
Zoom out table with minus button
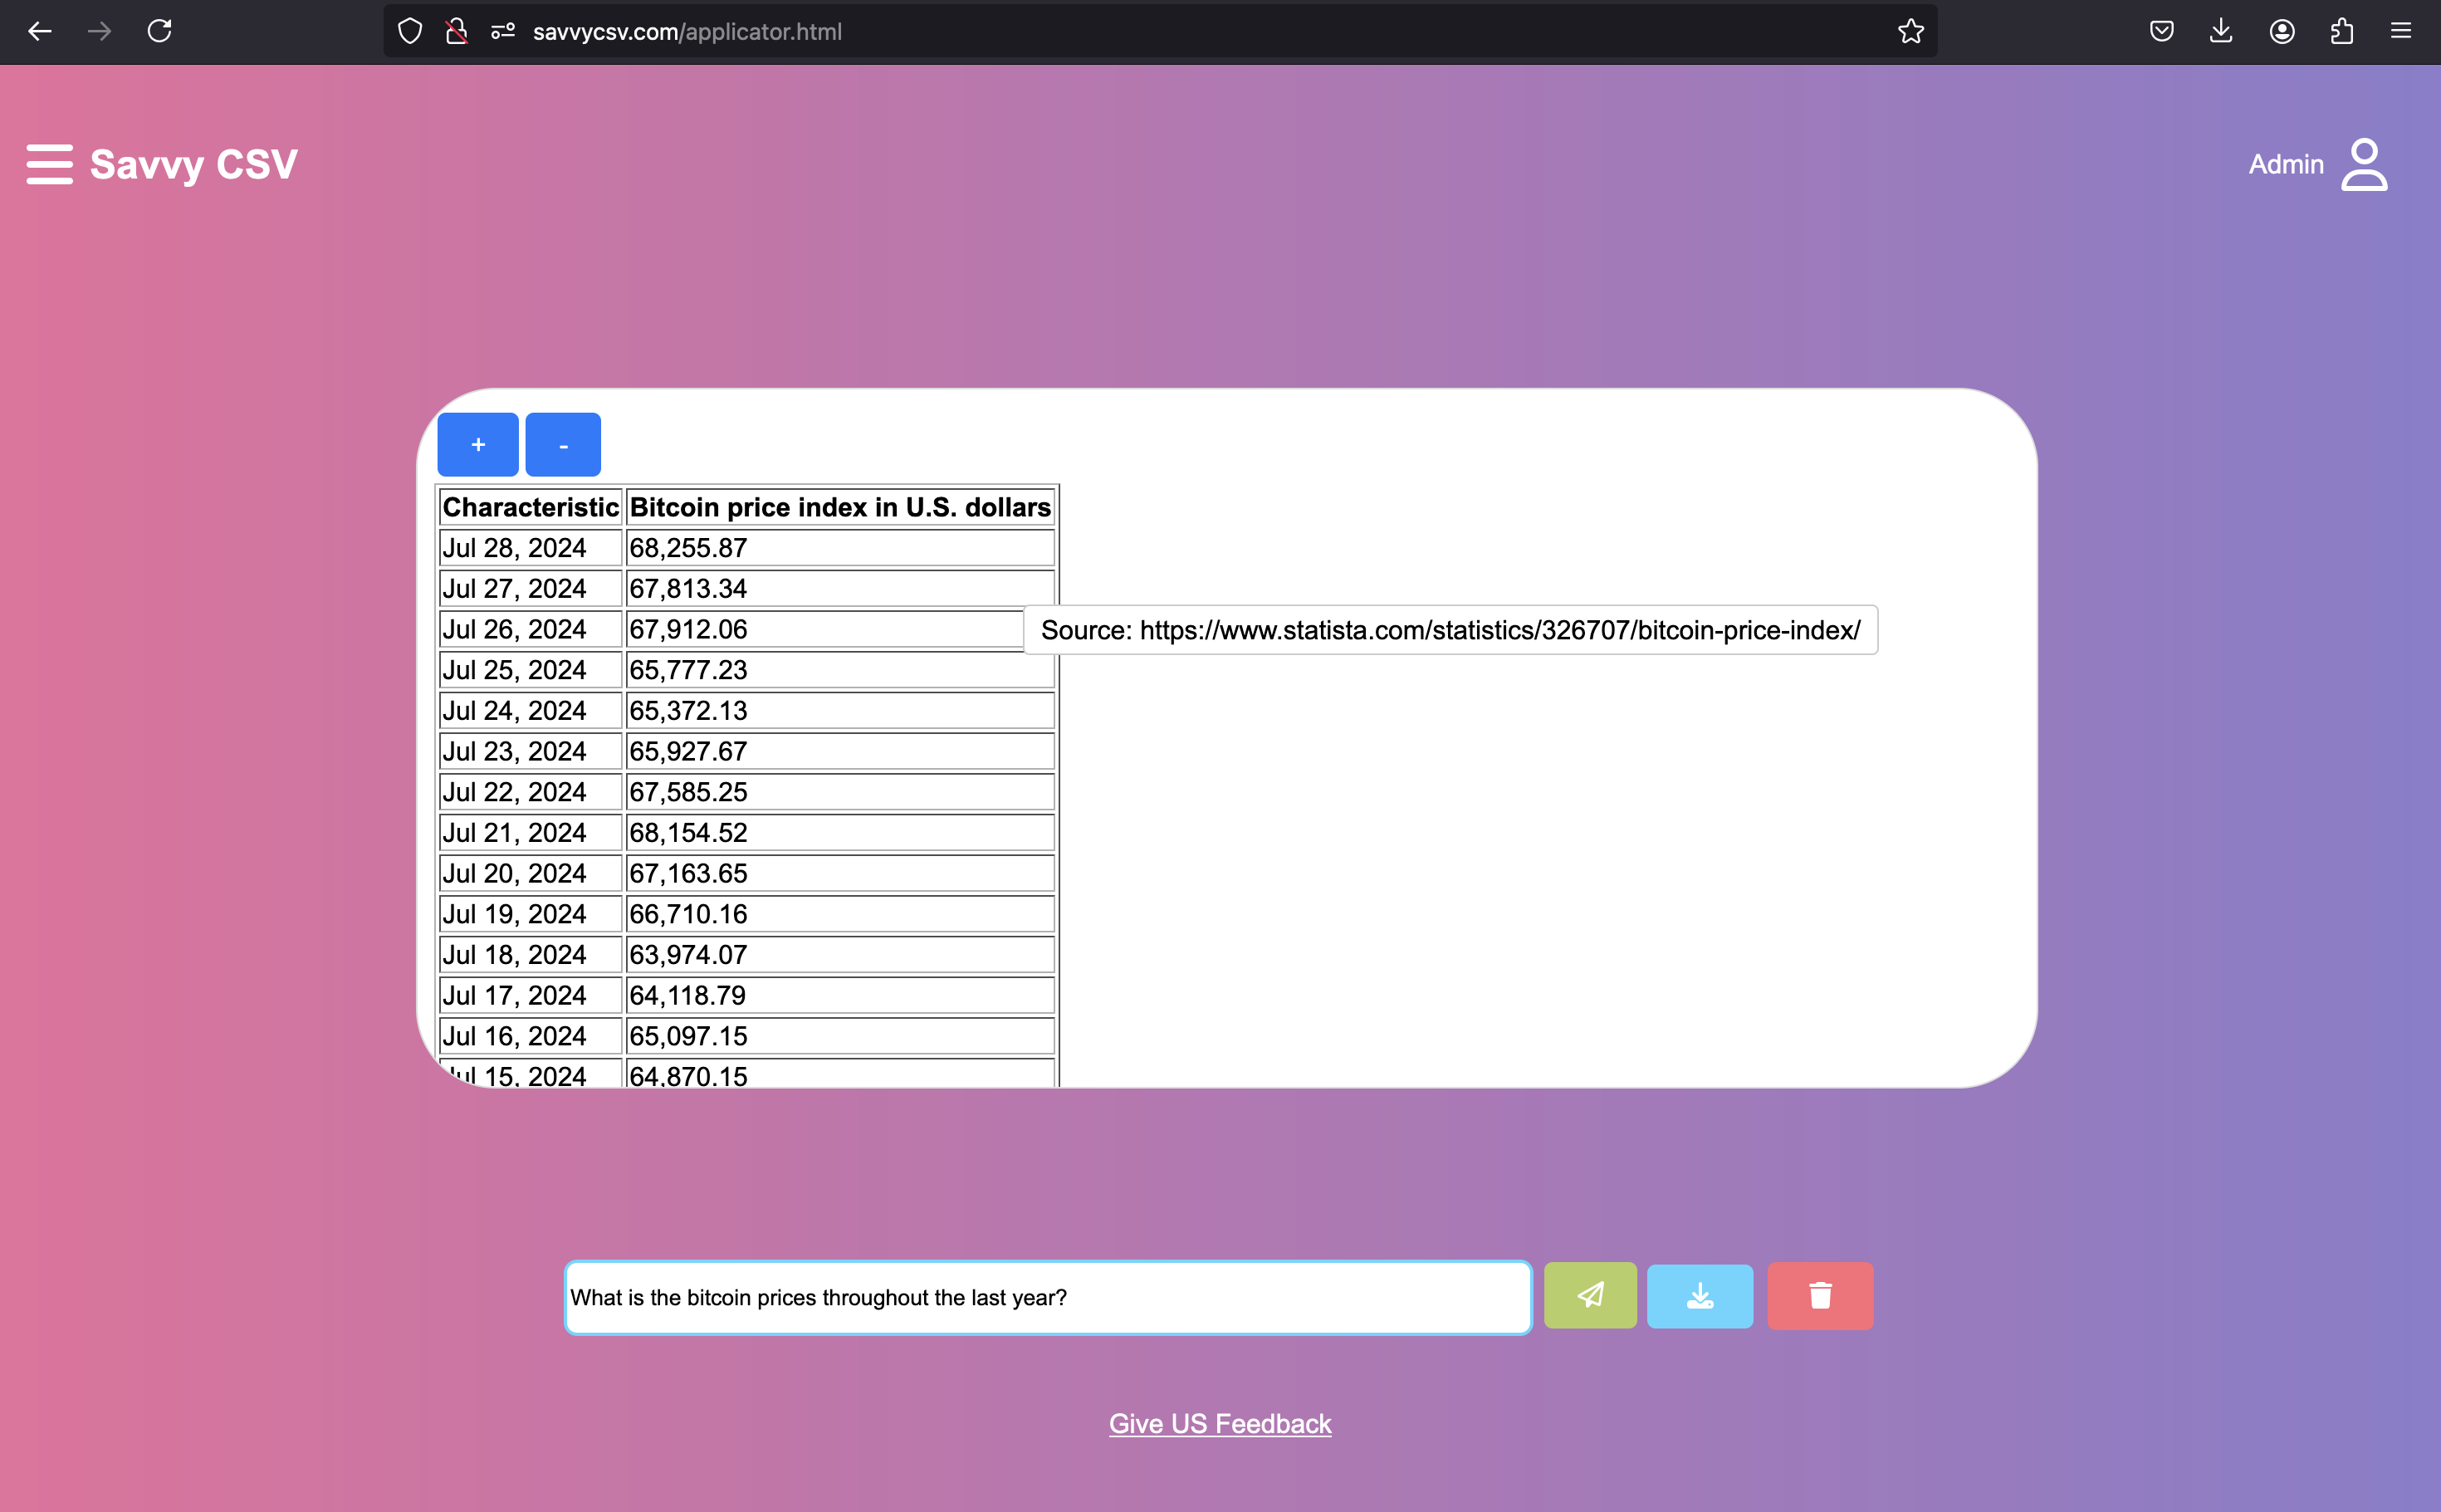click(x=563, y=445)
